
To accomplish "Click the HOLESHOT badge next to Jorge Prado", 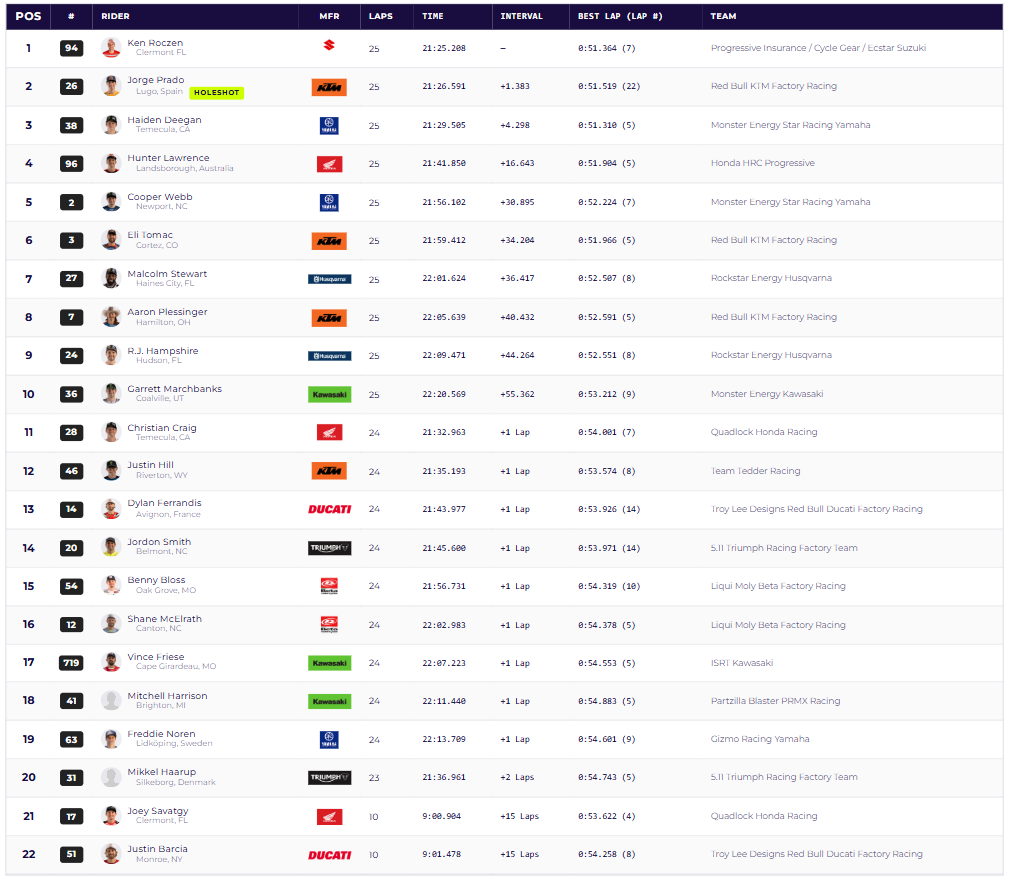I will 216,93.
